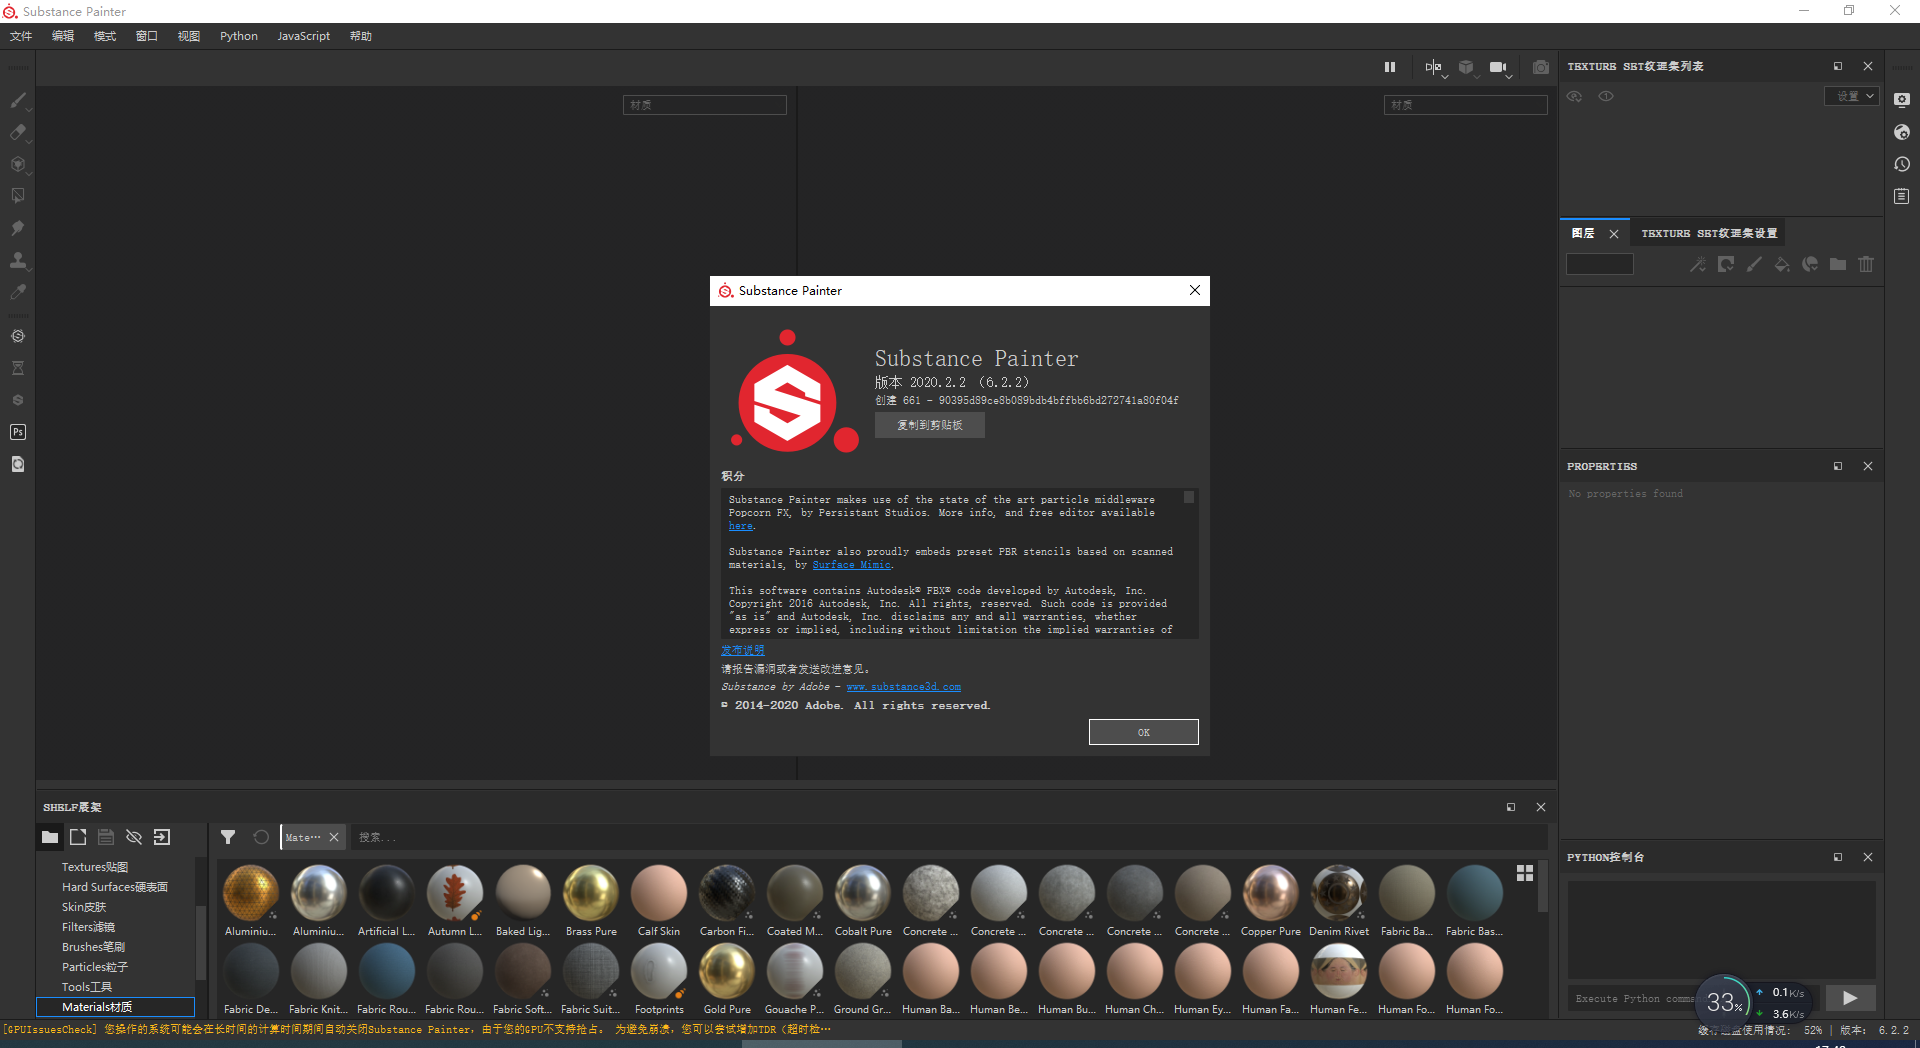Image resolution: width=1920 pixels, height=1048 pixels.
Task: Click the delete layer trash icon
Action: pyautogui.click(x=1866, y=264)
